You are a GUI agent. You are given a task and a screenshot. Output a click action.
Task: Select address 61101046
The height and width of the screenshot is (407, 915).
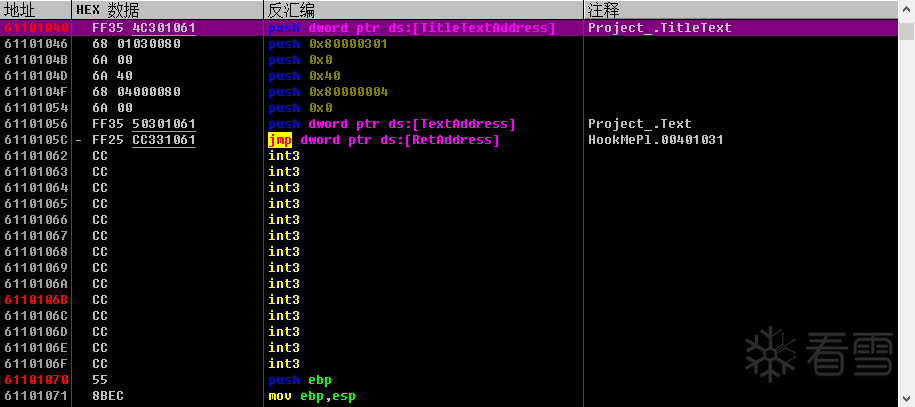pos(36,44)
